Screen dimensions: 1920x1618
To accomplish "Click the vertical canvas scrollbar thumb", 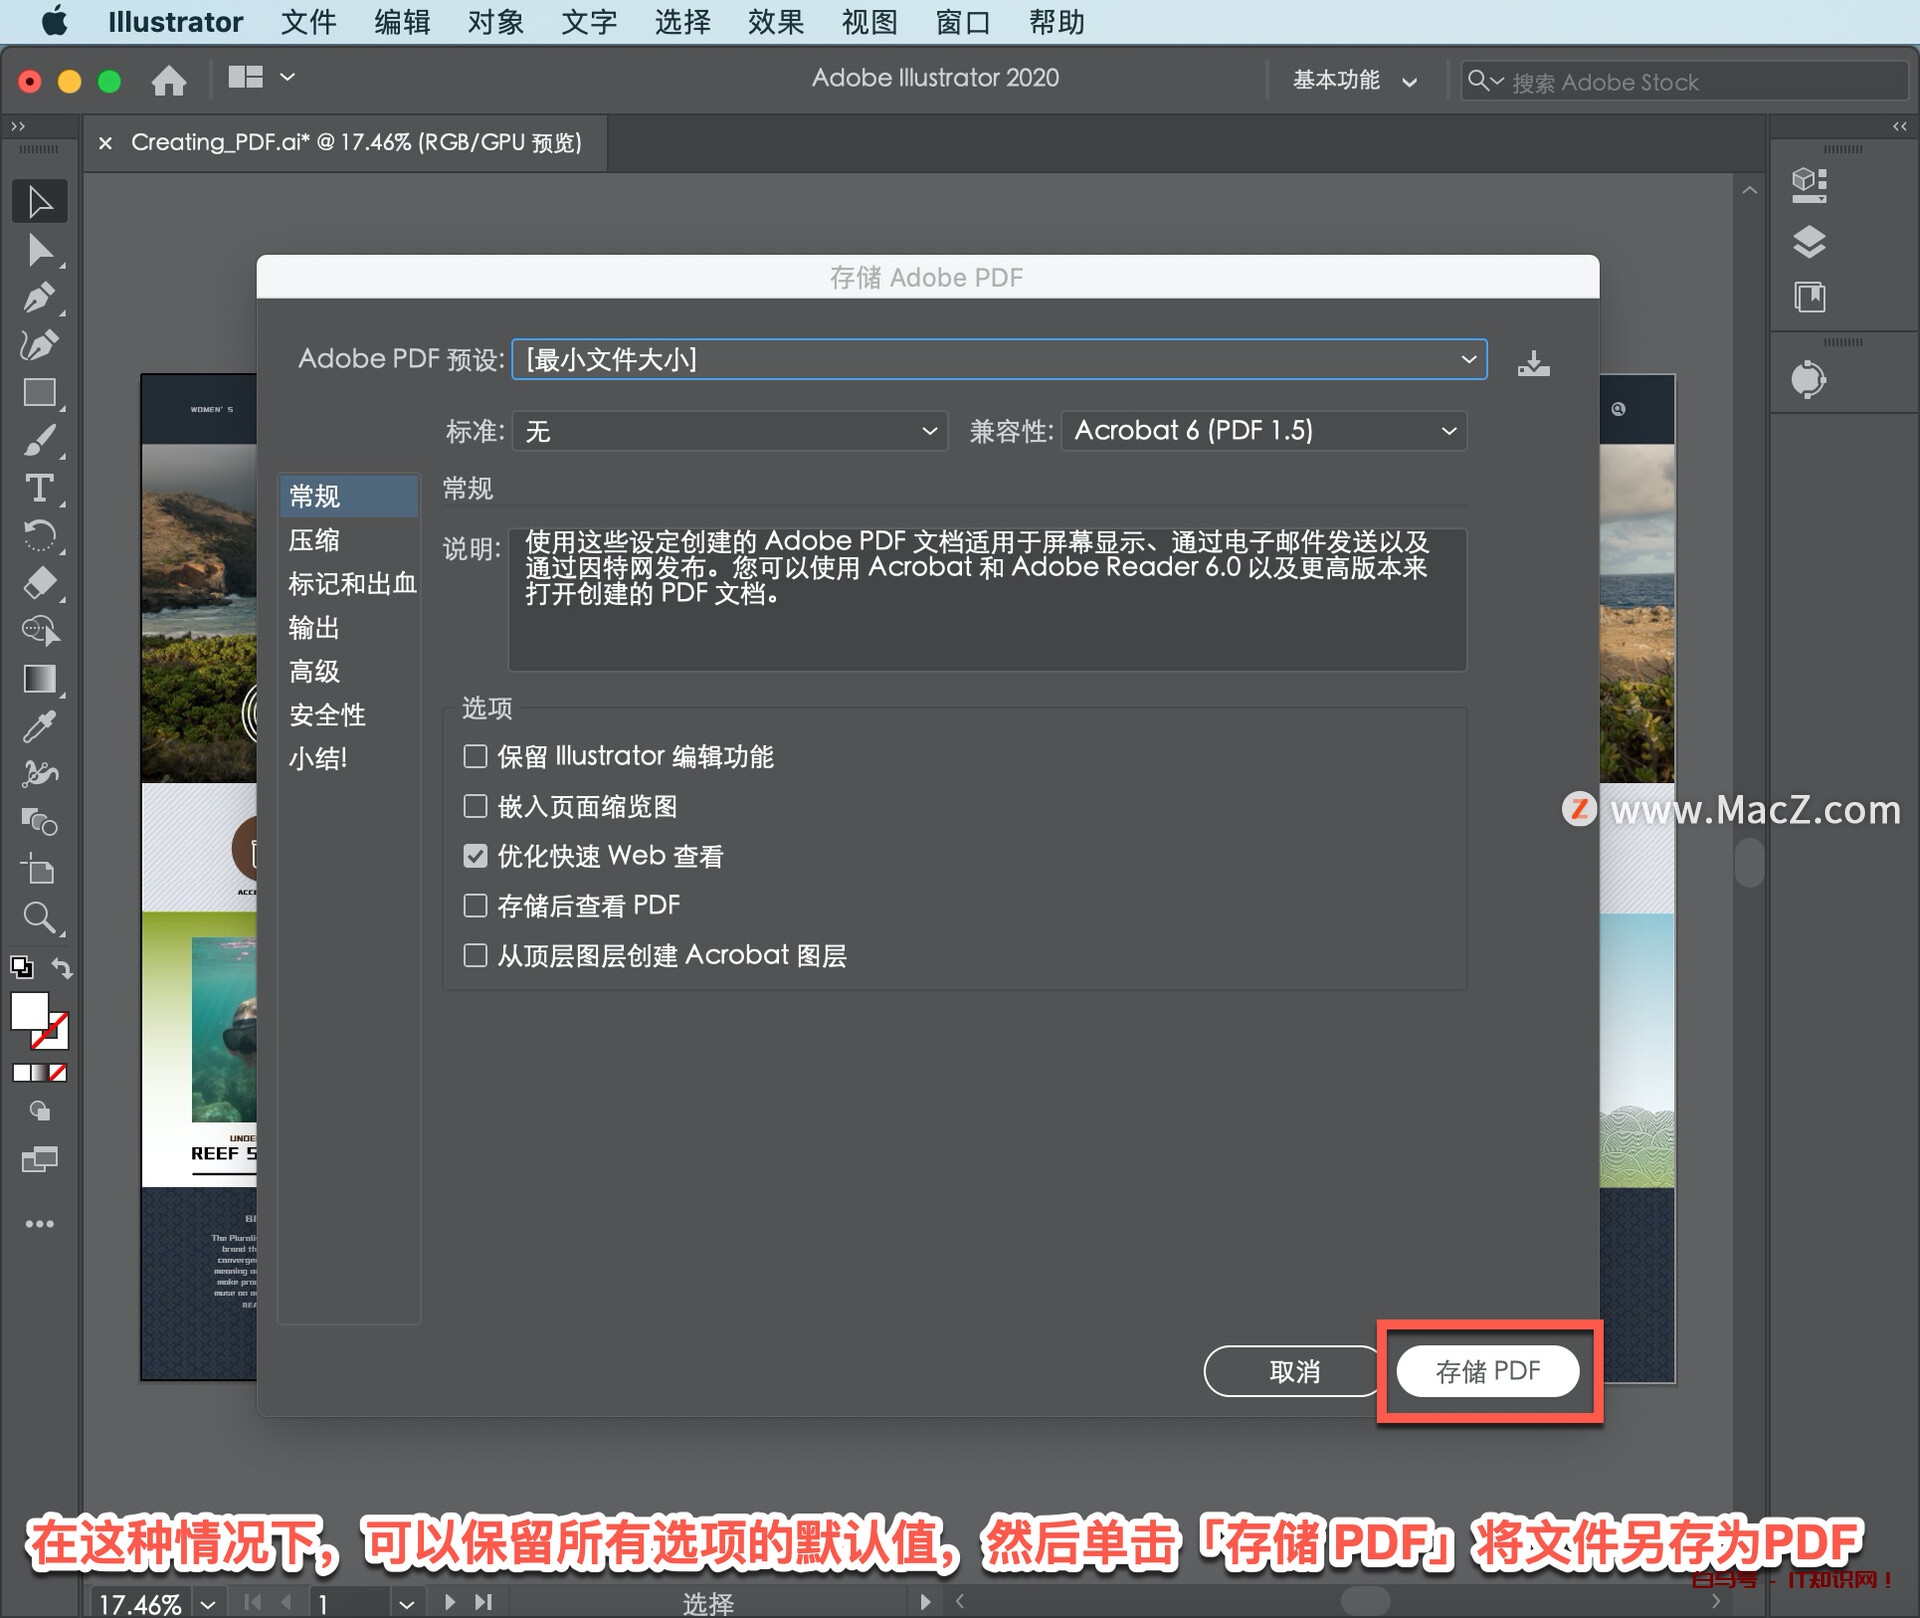I will pyautogui.click(x=1749, y=864).
